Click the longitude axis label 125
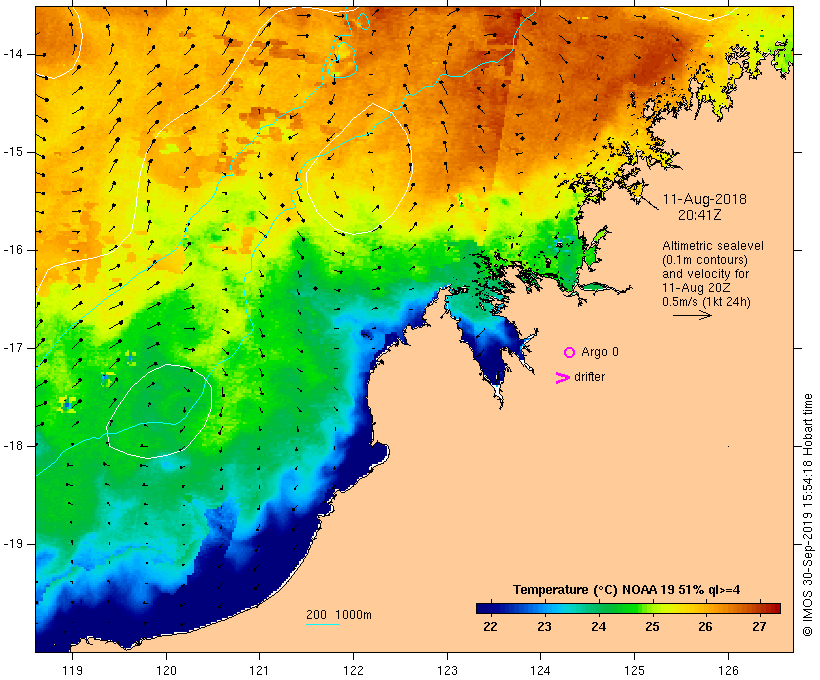This screenshot has height=680, width=820. pos(635,671)
